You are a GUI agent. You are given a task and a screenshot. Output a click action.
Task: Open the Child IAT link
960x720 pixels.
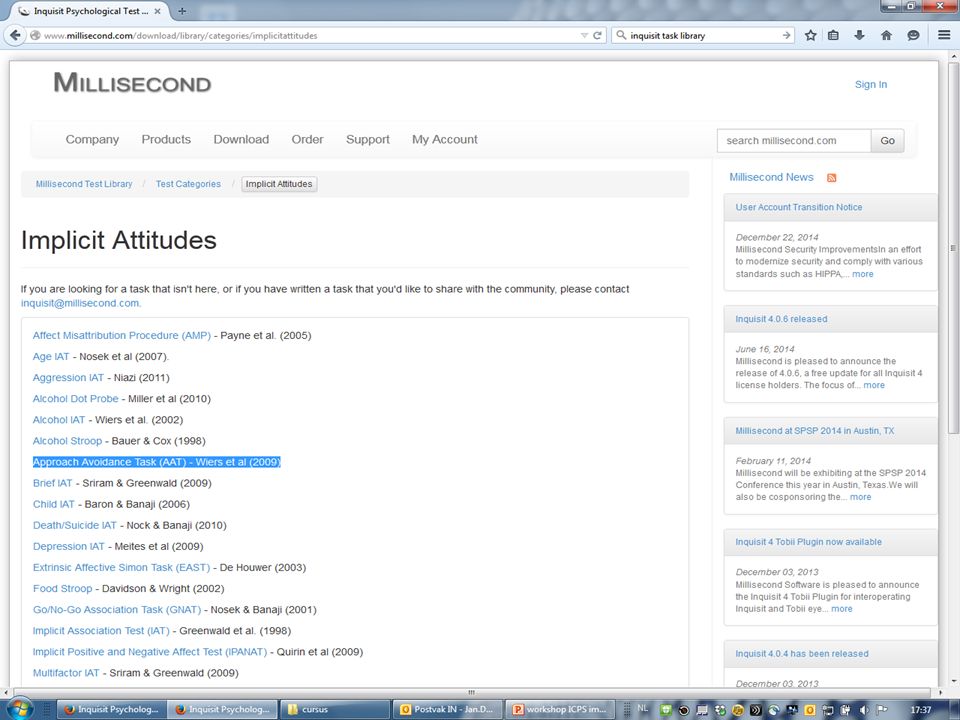point(53,504)
